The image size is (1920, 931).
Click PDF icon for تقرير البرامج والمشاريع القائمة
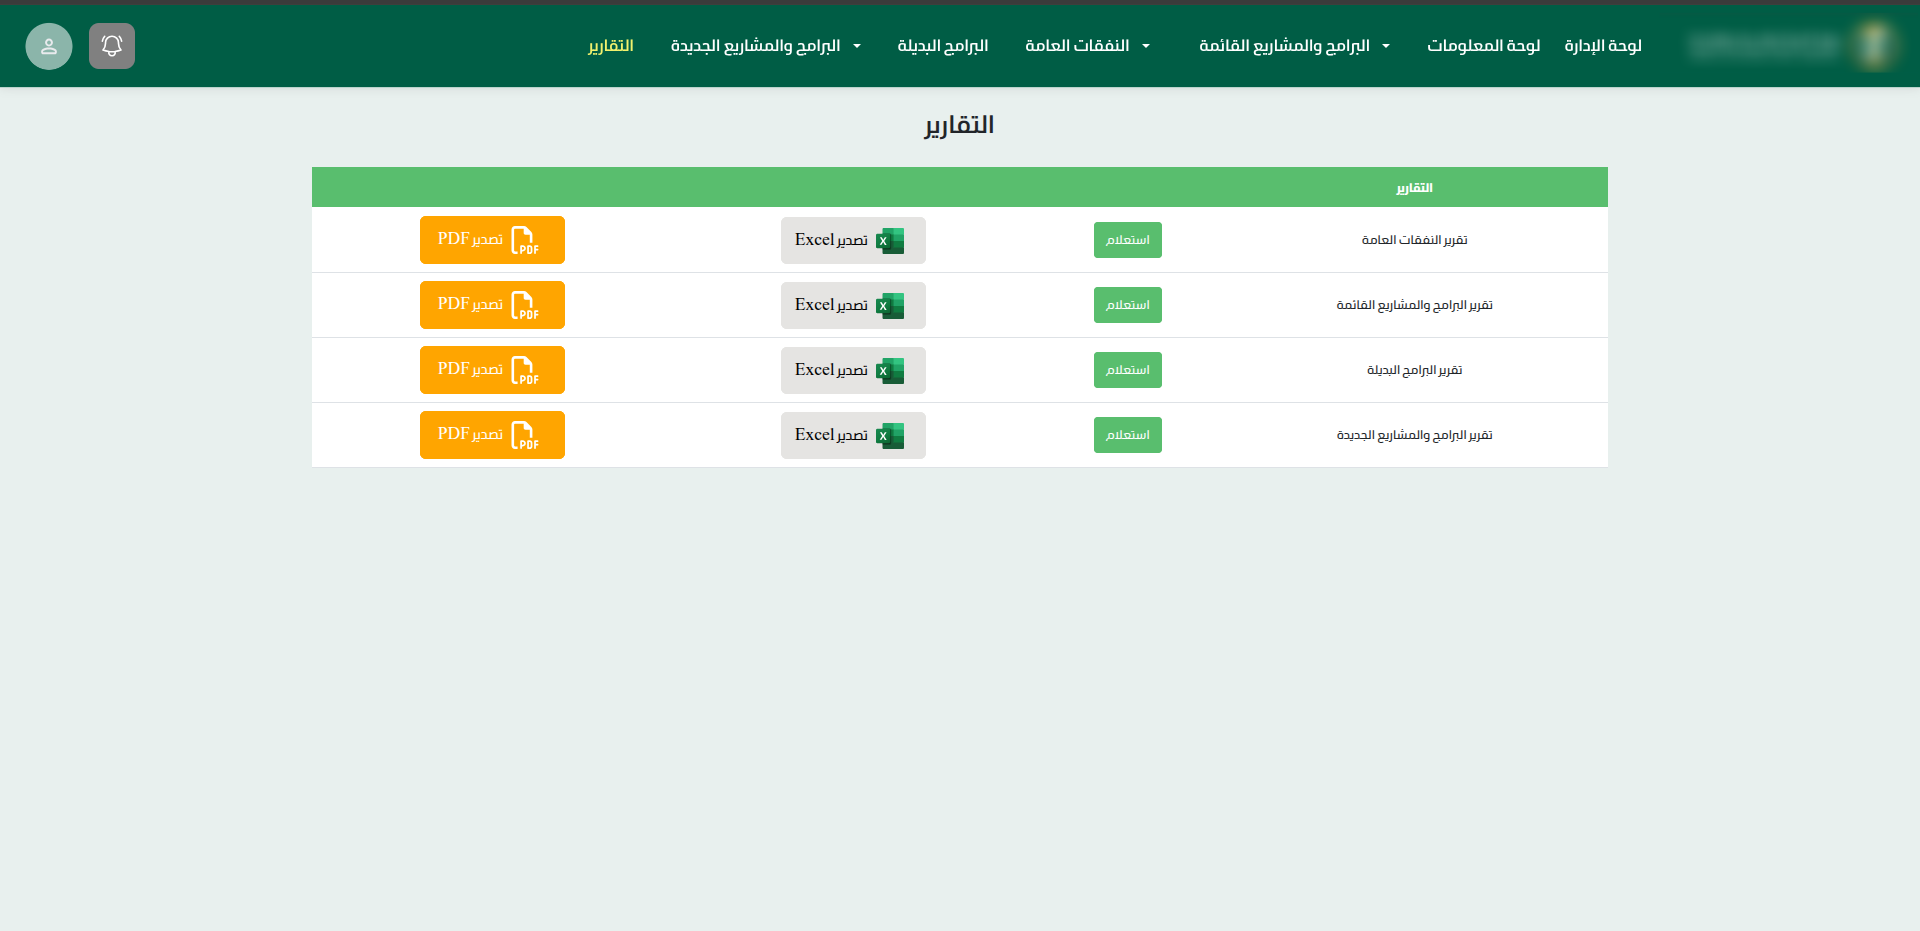[524, 305]
